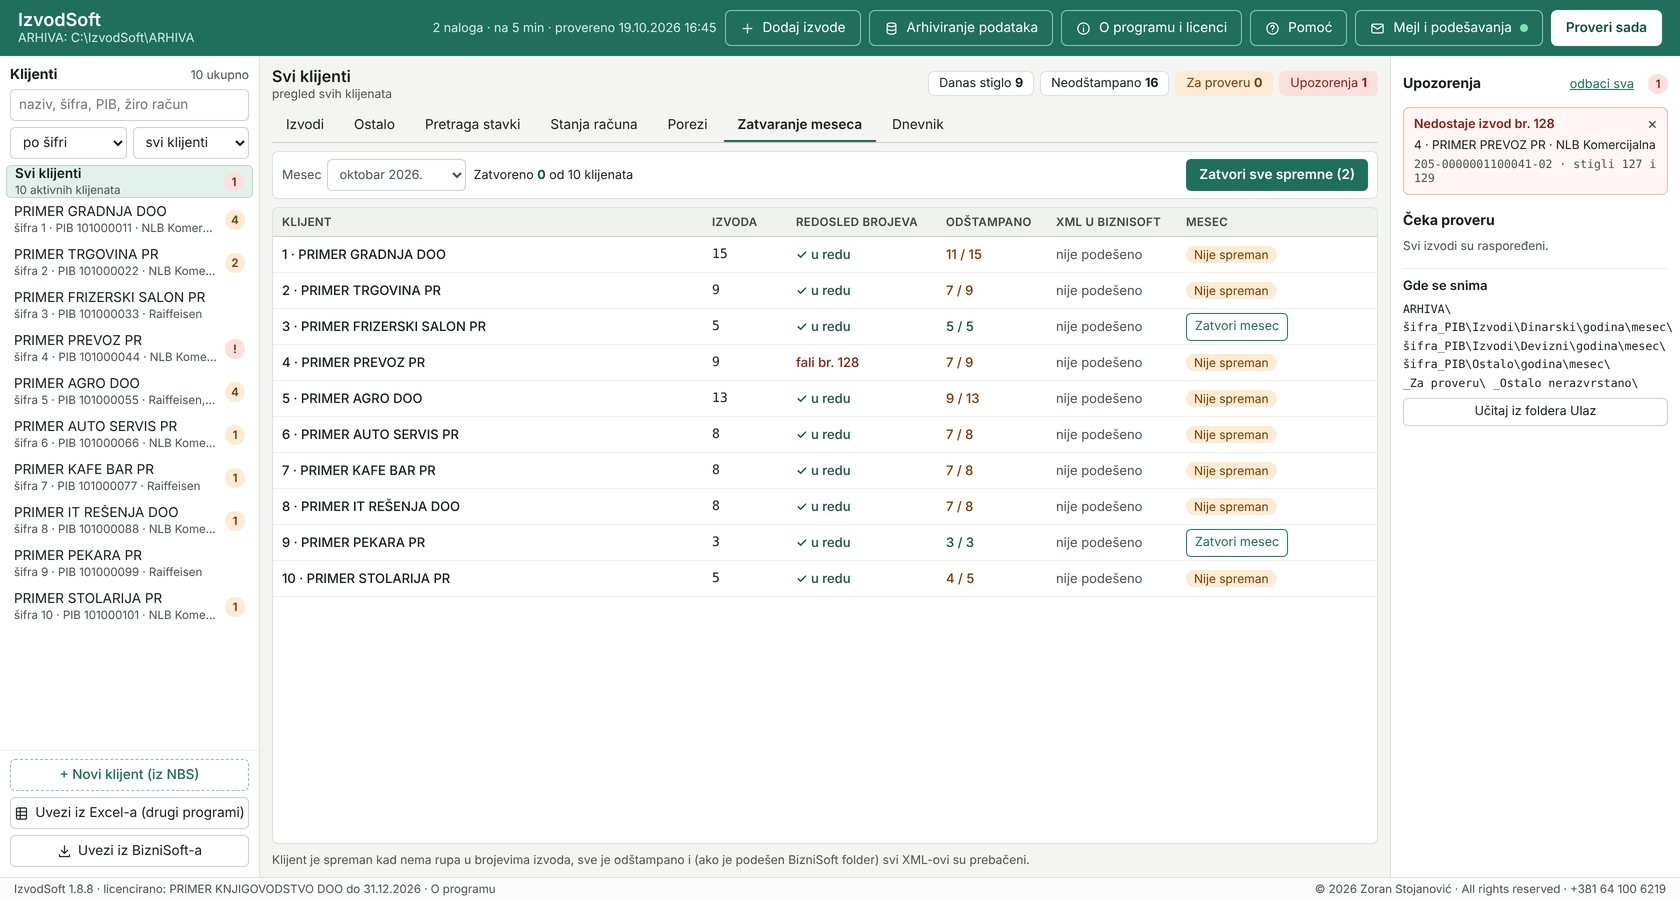Screen dimensions: 1680x900
Task: Open the Pretraga stavki tab
Action: coord(472,124)
